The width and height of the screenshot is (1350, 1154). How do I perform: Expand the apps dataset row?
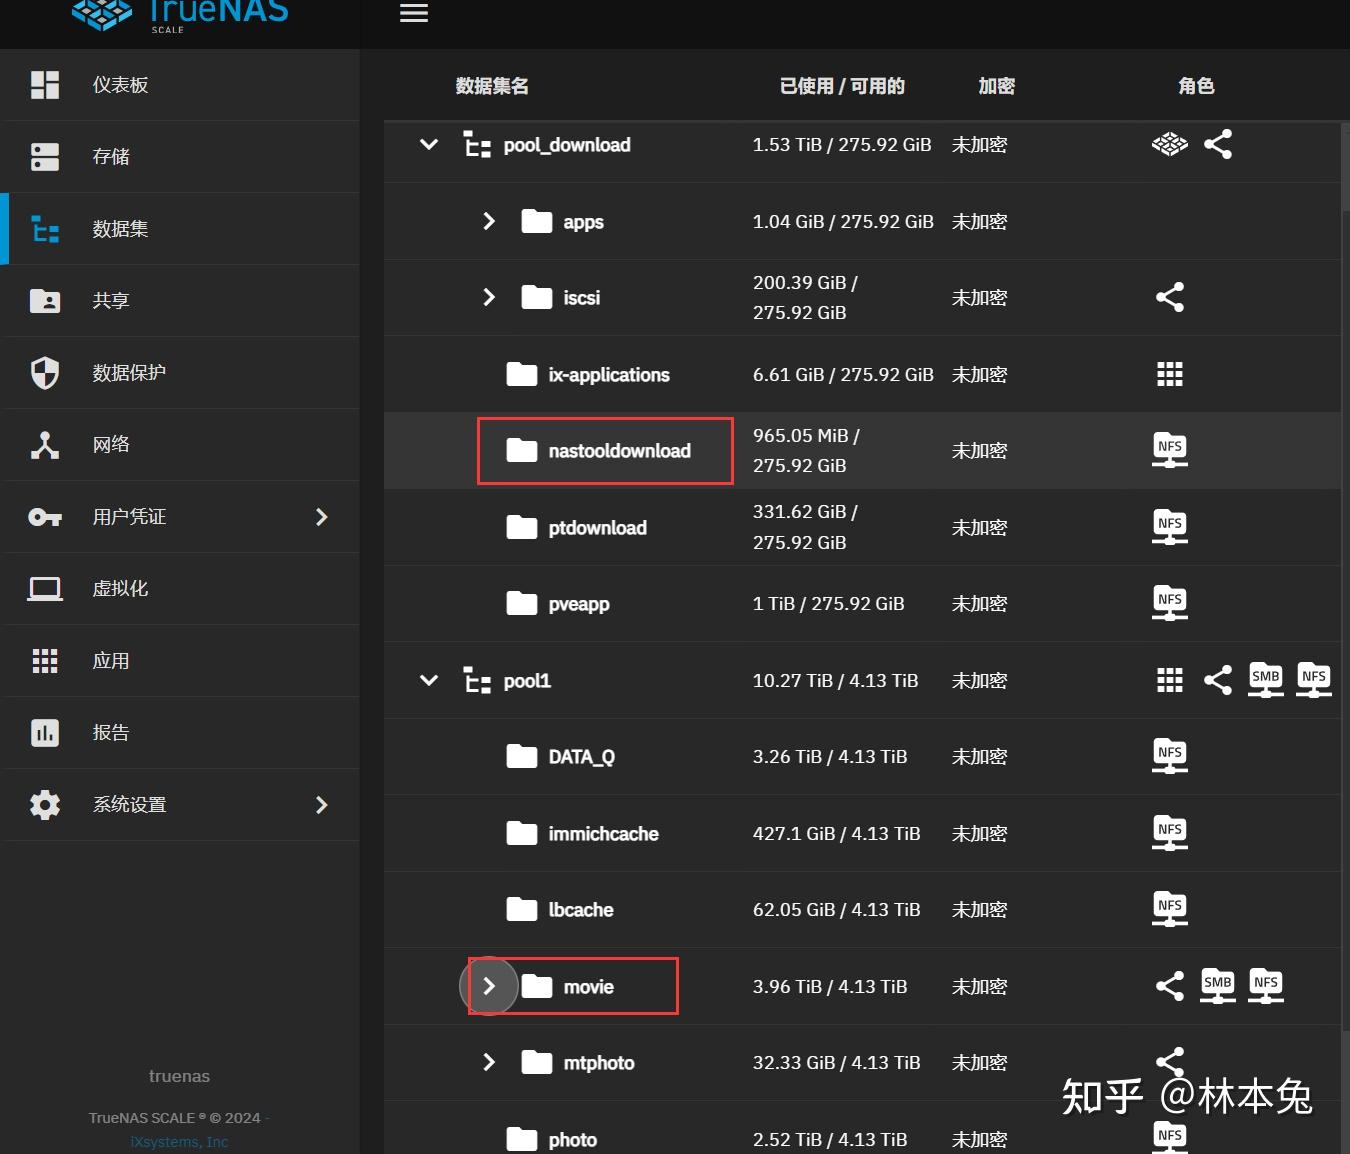click(489, 221)
